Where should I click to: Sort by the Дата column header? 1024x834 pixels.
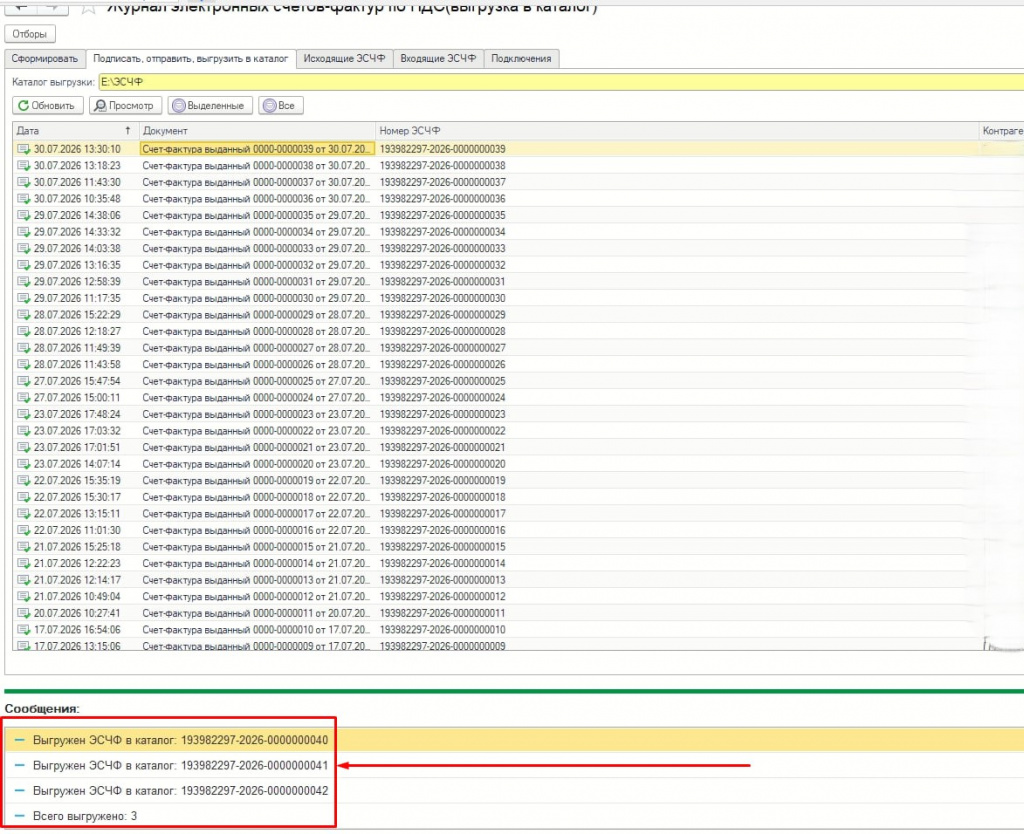coord(75,131)
